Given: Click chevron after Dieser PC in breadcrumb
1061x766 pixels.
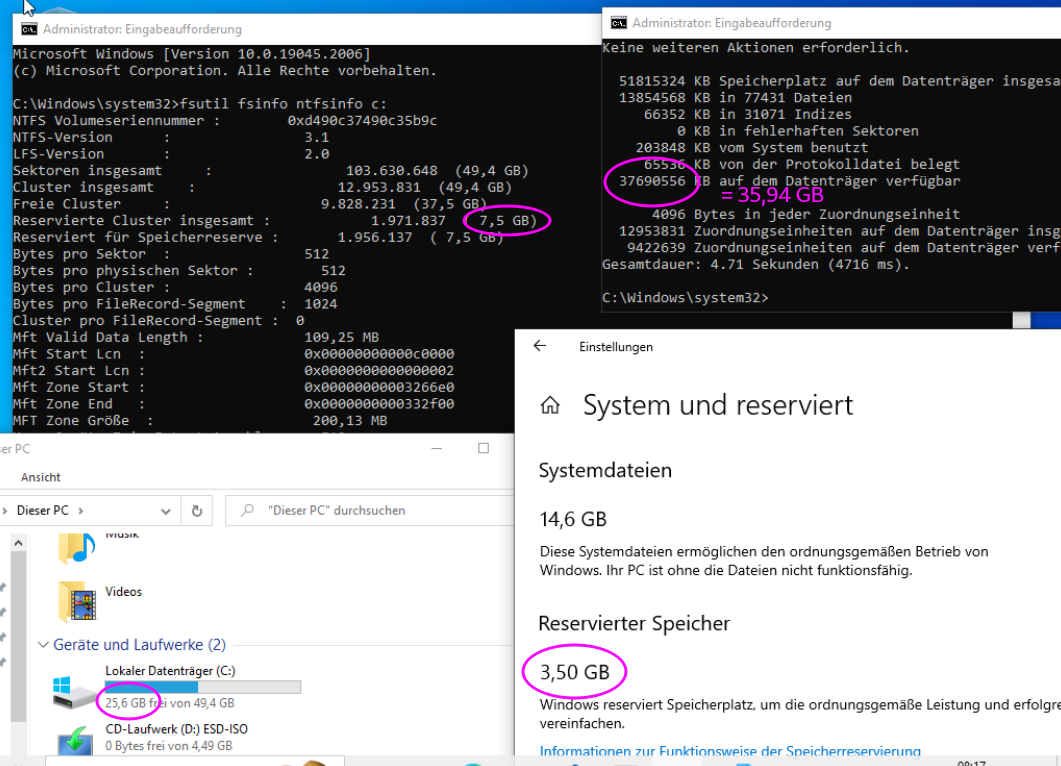Looking at the screenshot, I should click(81, 510).
